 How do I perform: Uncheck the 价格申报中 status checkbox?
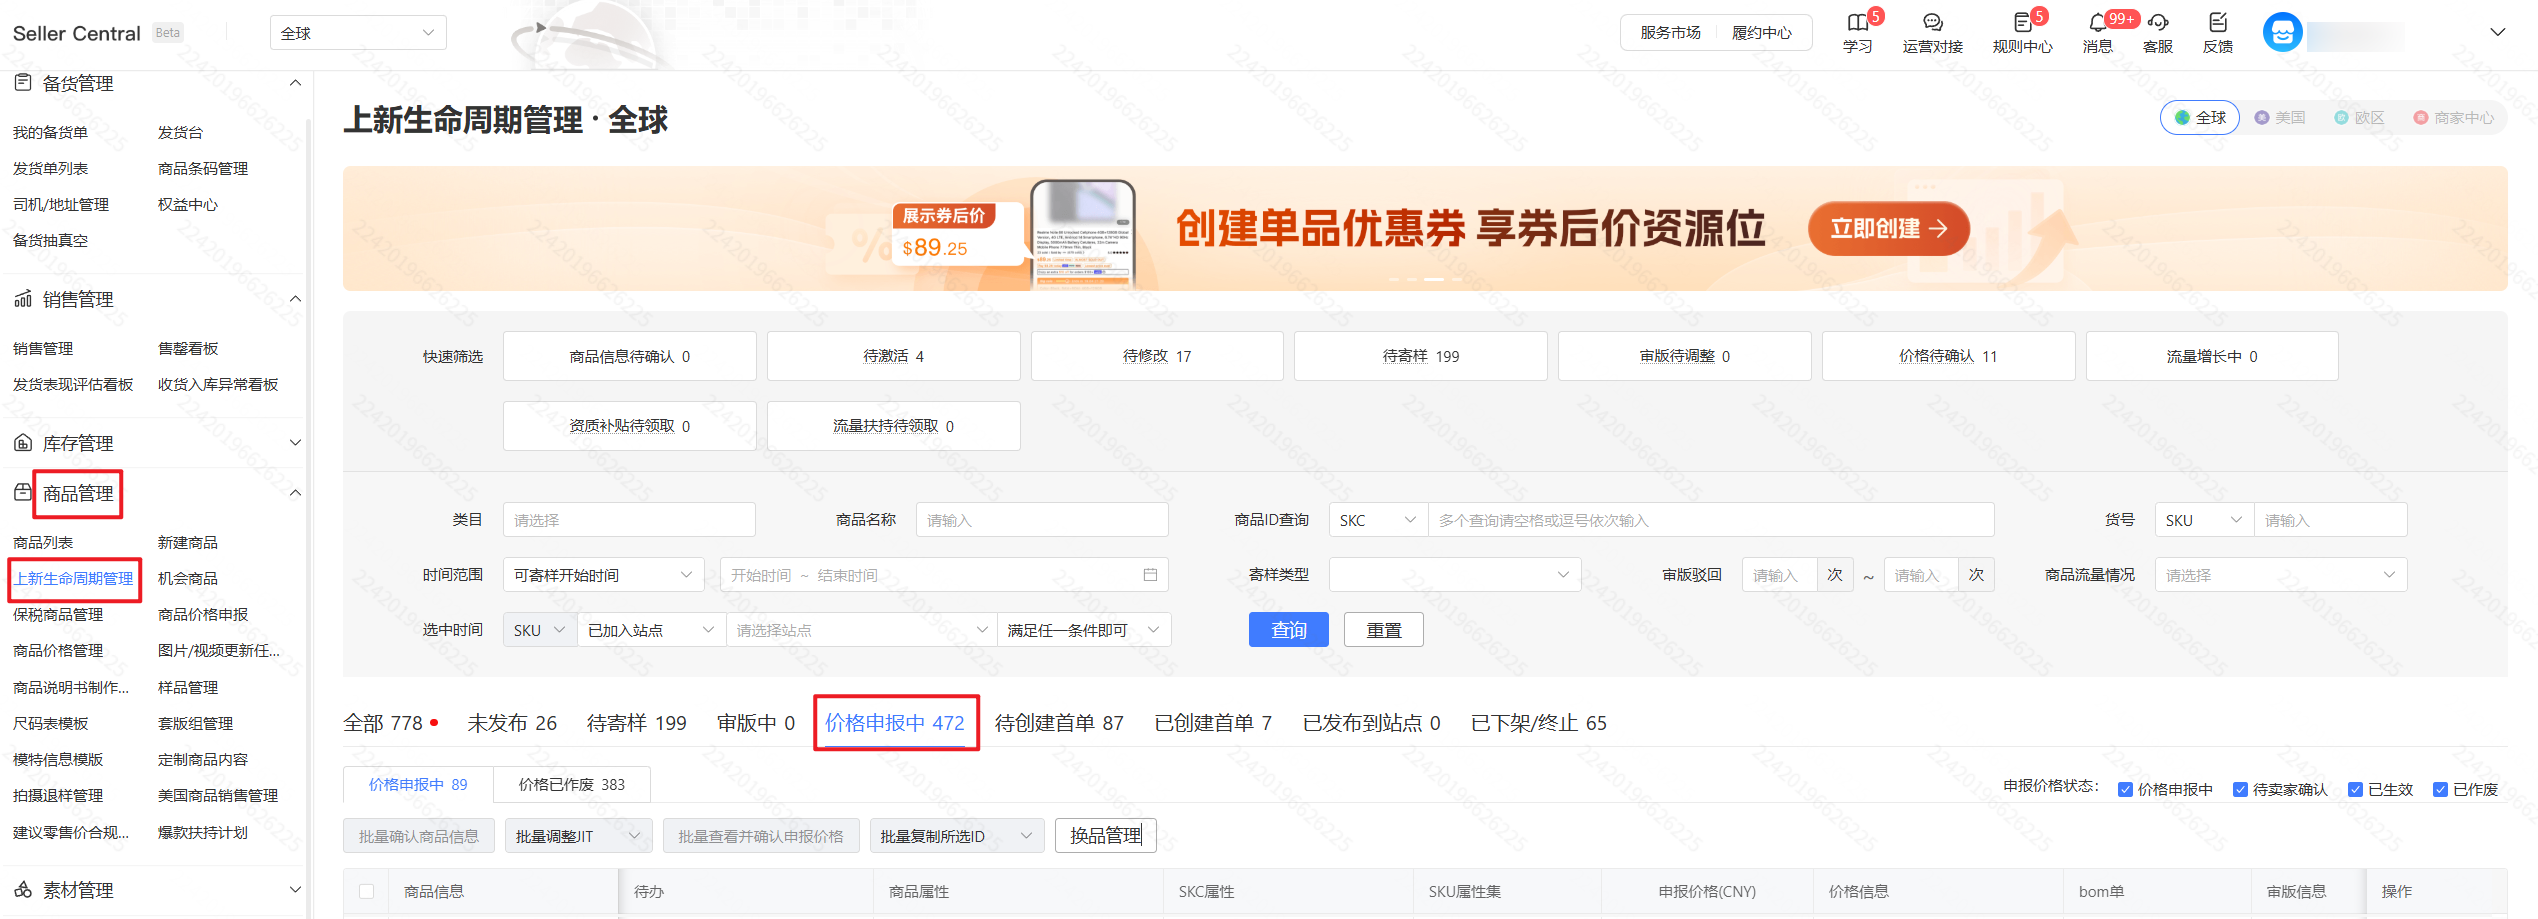pyautogui.click(x=2125, y=790)
